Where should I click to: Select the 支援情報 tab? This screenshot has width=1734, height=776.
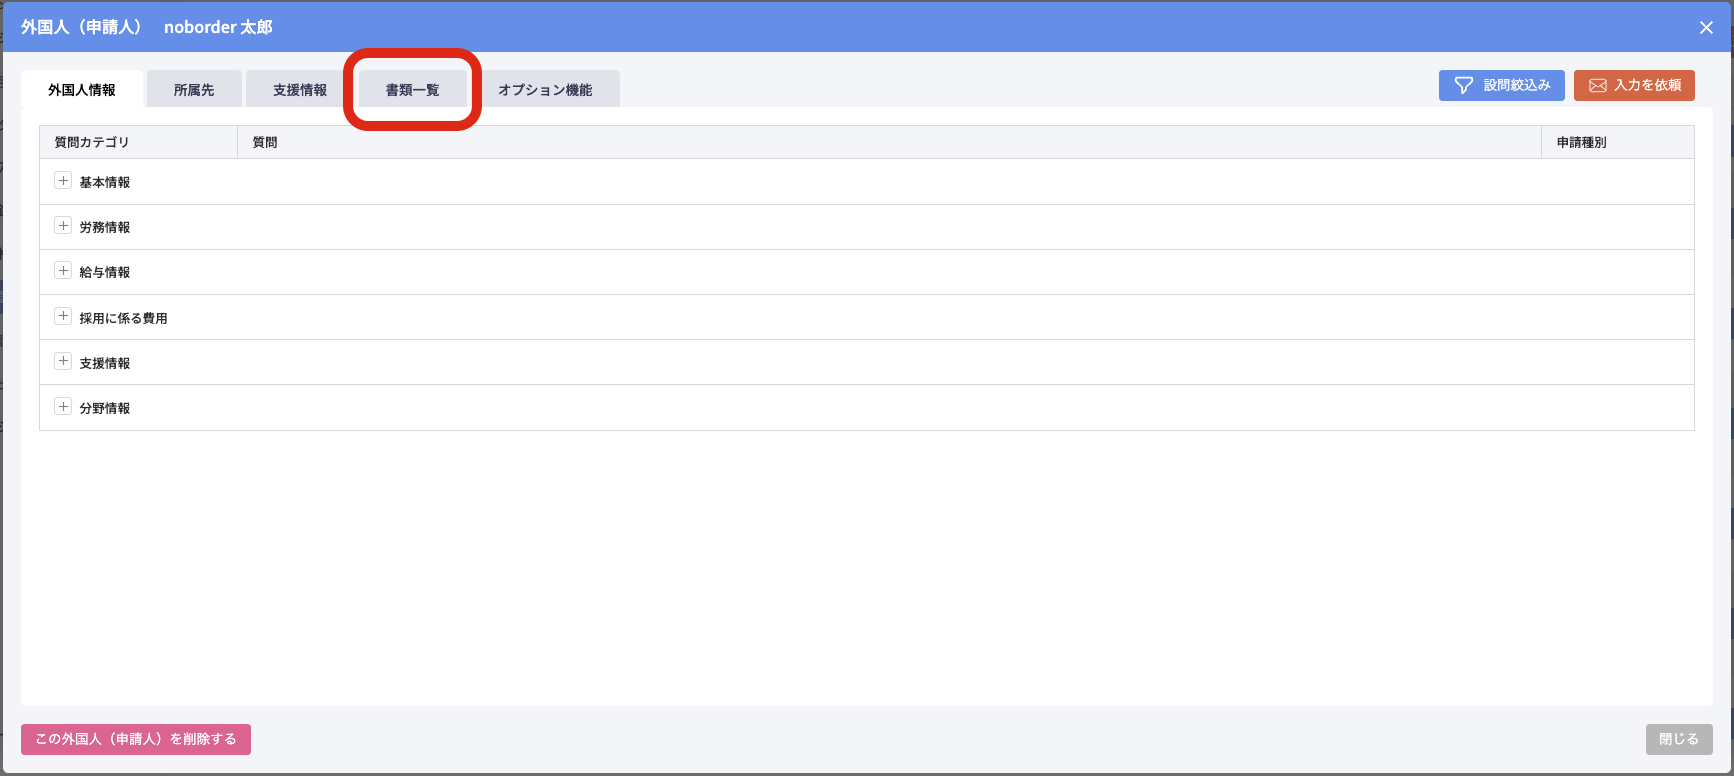click(300, 90)
